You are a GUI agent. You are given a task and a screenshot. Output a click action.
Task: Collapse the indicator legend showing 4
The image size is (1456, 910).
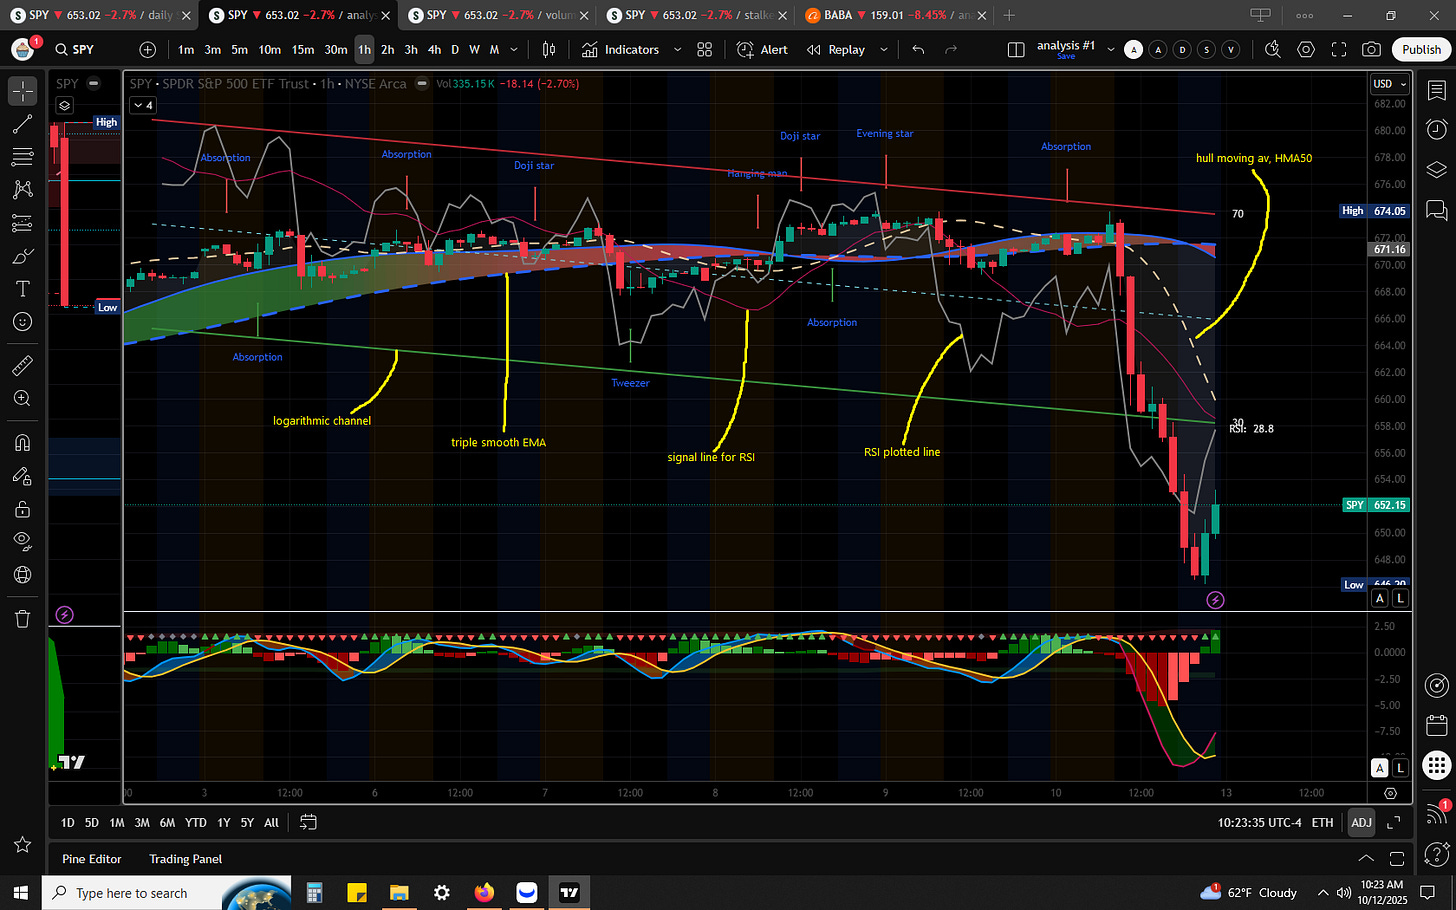tap(143, 105)
